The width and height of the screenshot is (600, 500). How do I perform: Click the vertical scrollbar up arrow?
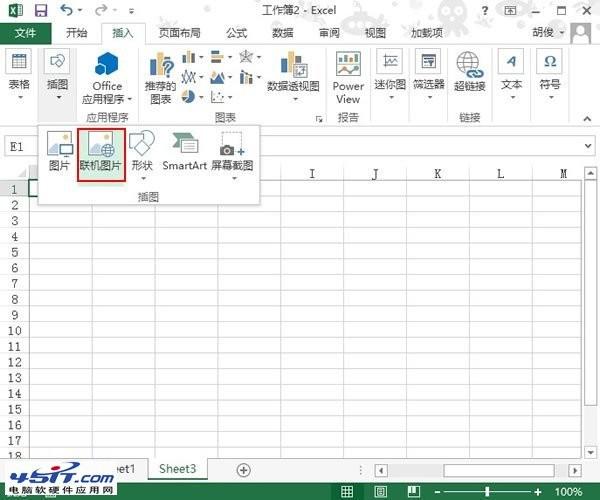590,173
